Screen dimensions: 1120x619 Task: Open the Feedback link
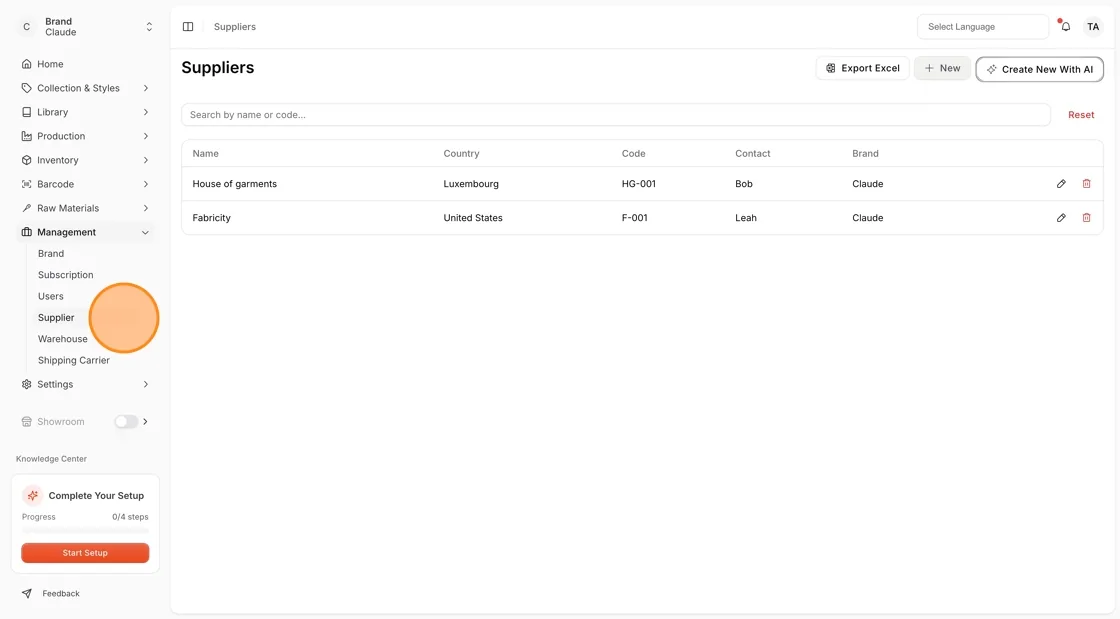[x=61, y=593]
